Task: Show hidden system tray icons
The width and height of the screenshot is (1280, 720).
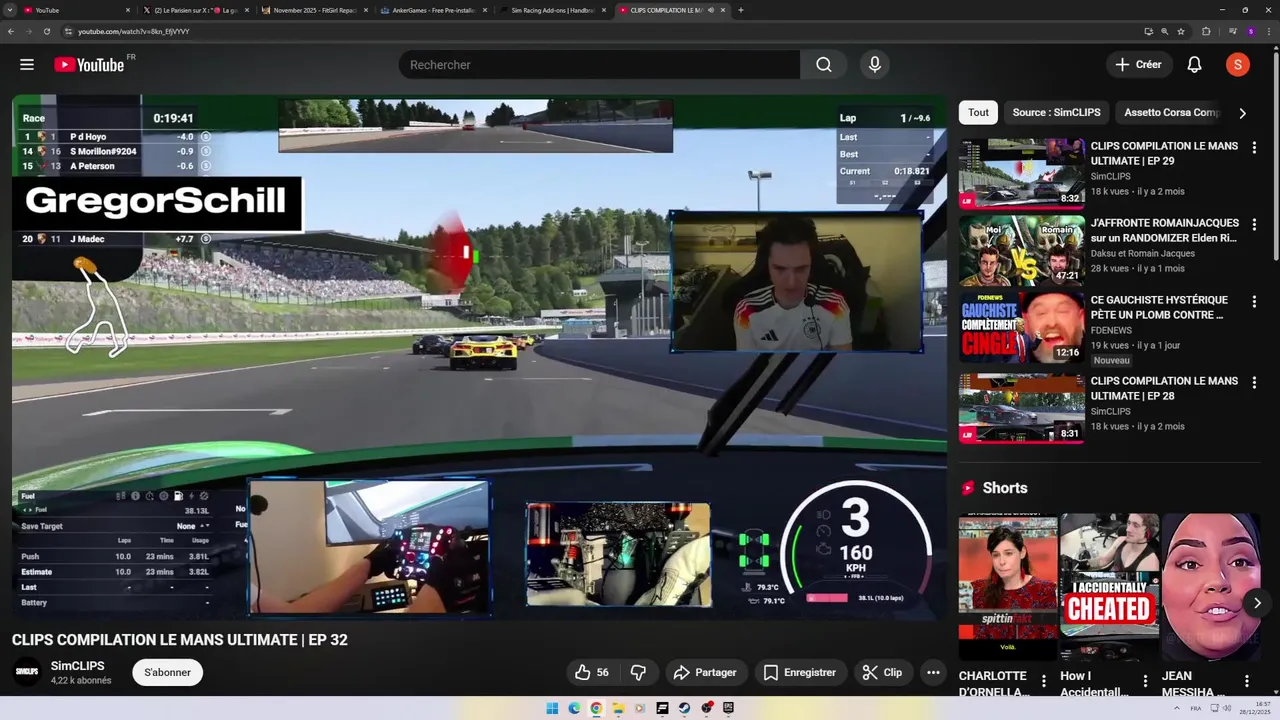Action: (x=1178, y=708)
